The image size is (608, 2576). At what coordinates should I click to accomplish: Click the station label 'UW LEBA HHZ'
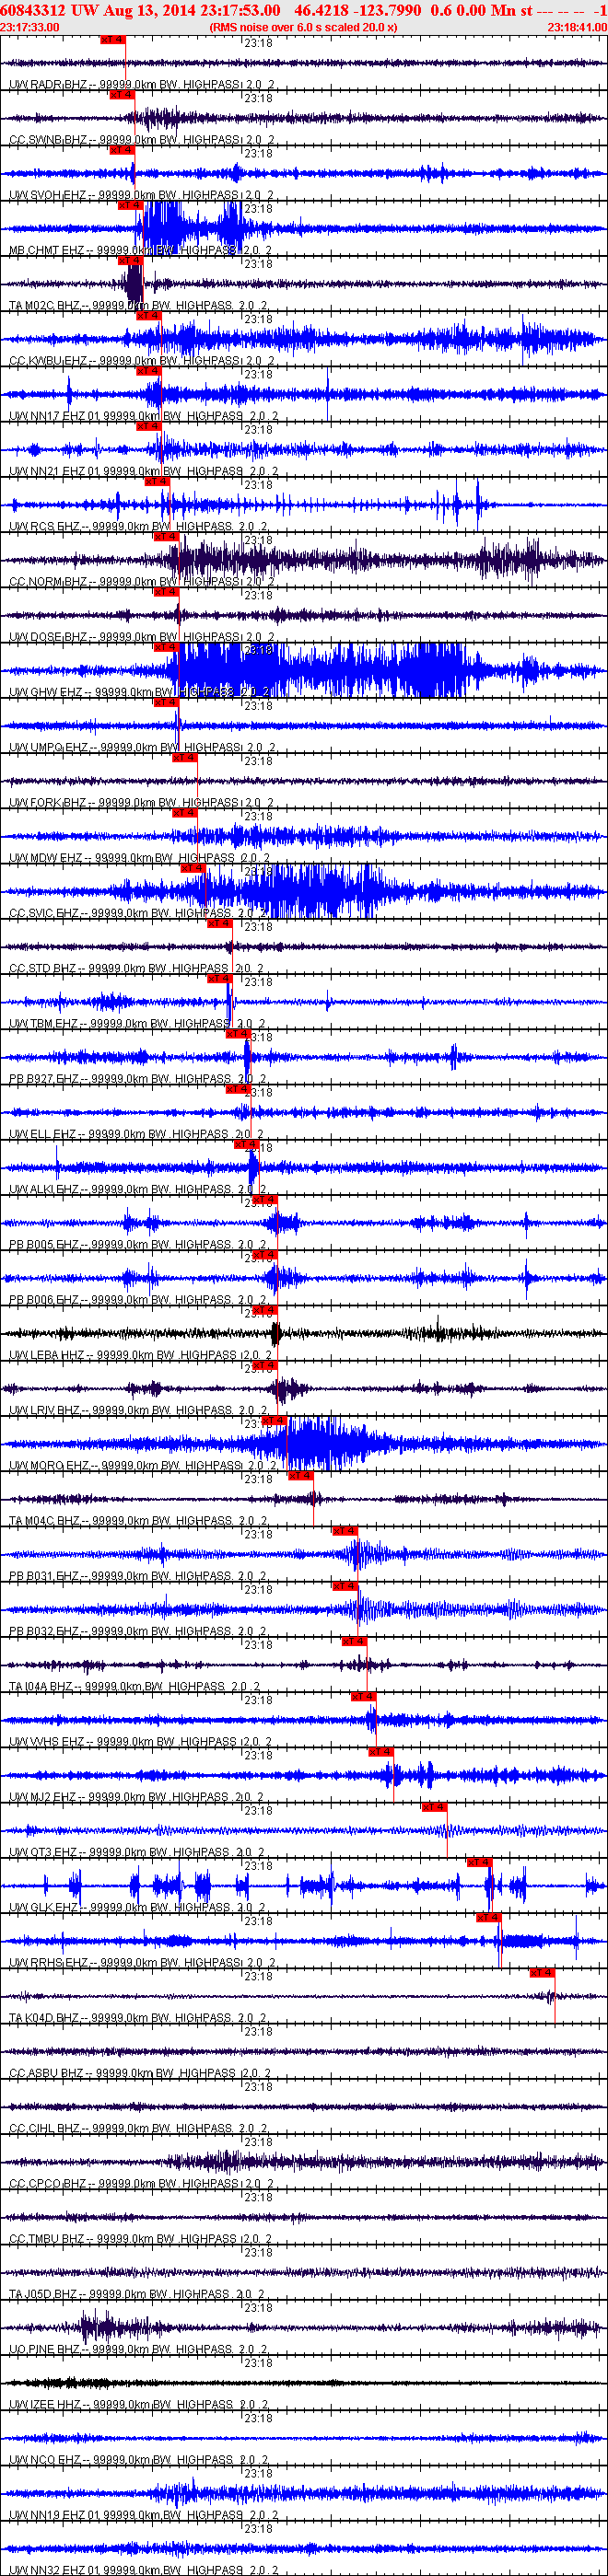(x=47, y=1356)
